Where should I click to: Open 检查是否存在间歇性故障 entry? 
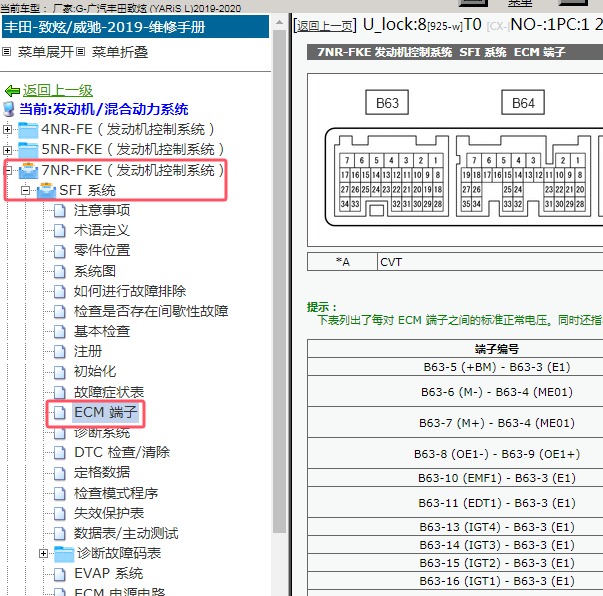click(151, 311)
